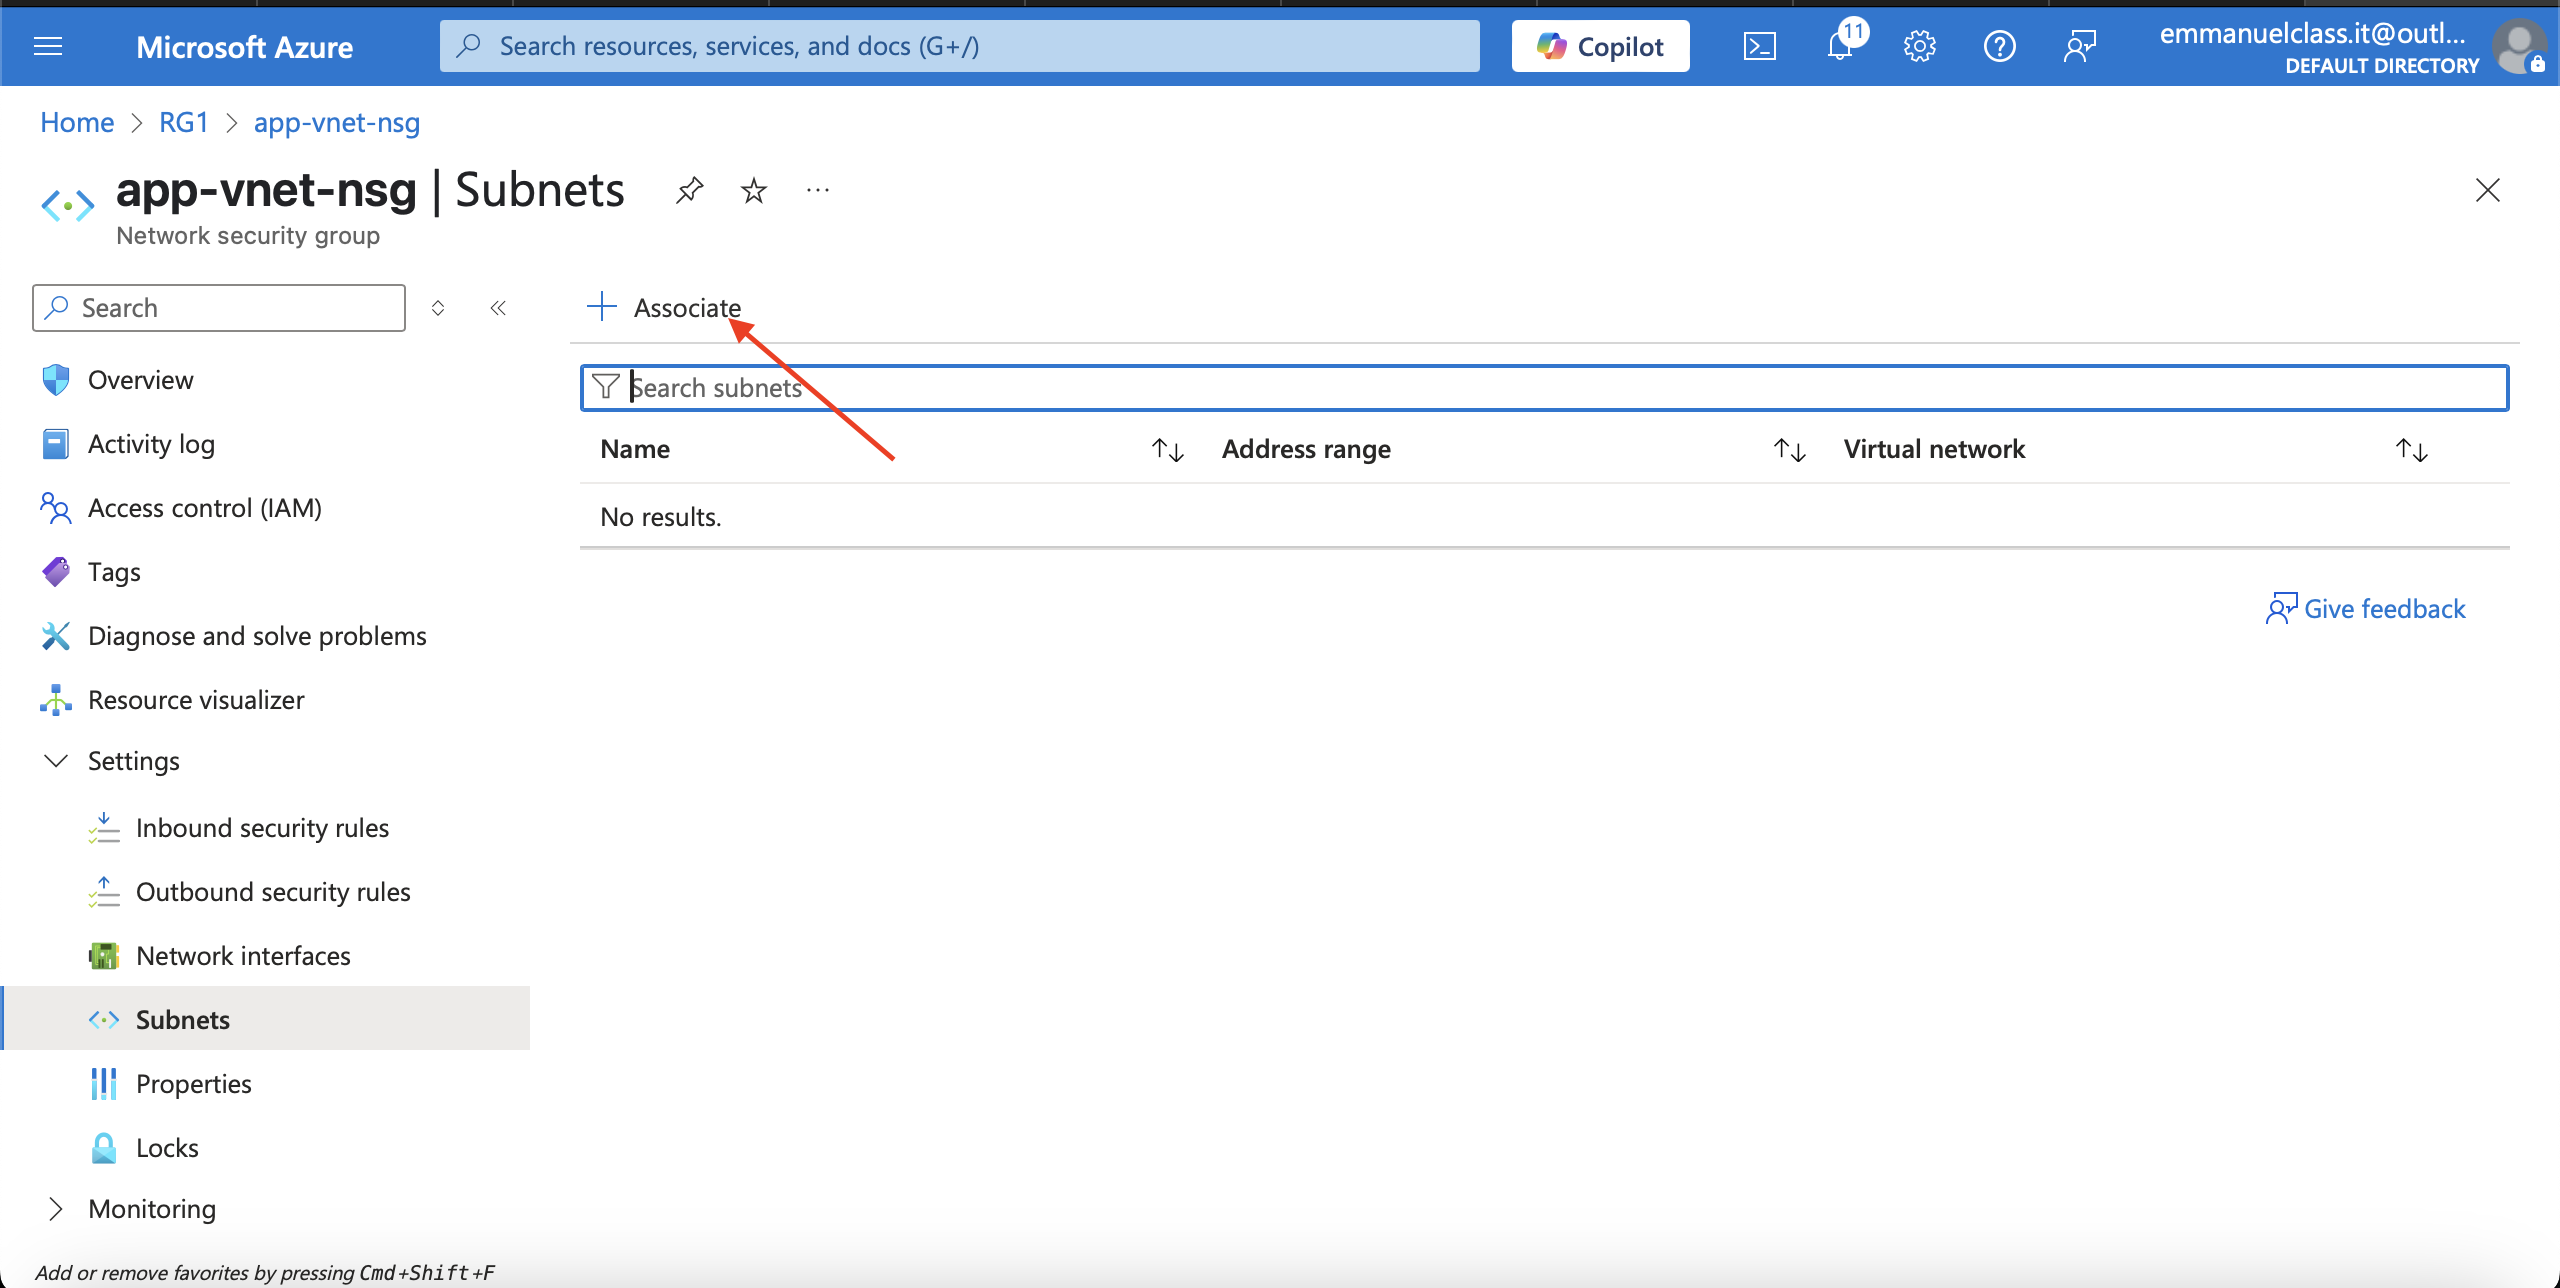Pin app-vnet-nsg to dashboard
2560x1288 pixels.
tap(689, 190)
